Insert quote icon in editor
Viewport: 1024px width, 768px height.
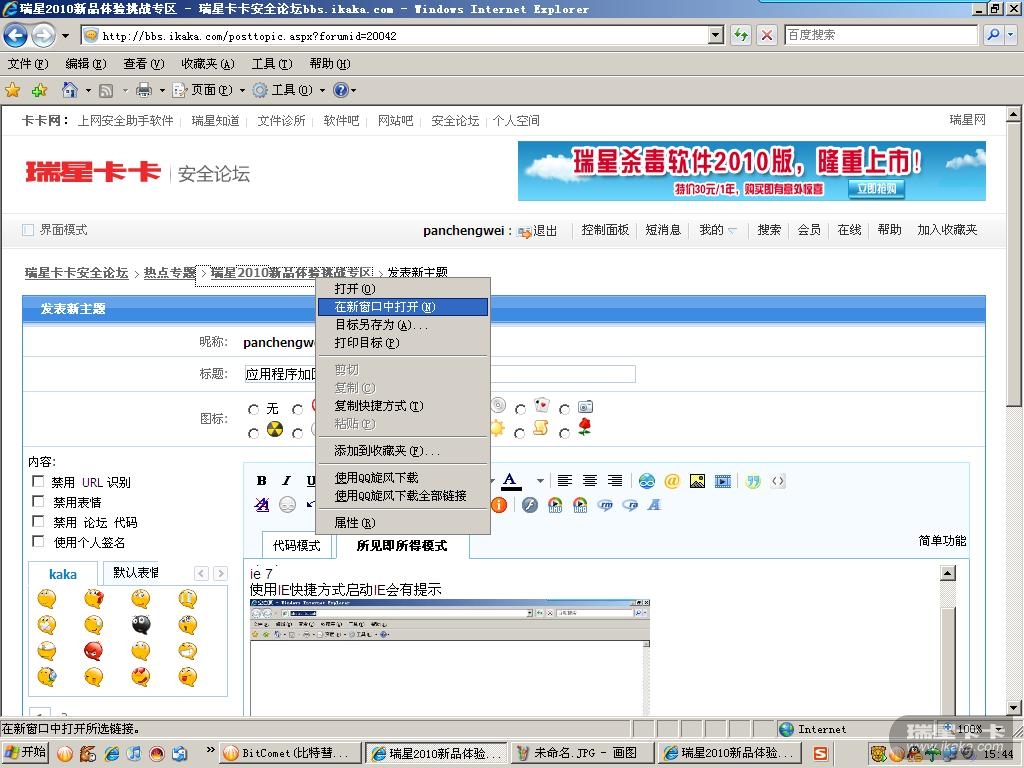(x=753, y=481)
